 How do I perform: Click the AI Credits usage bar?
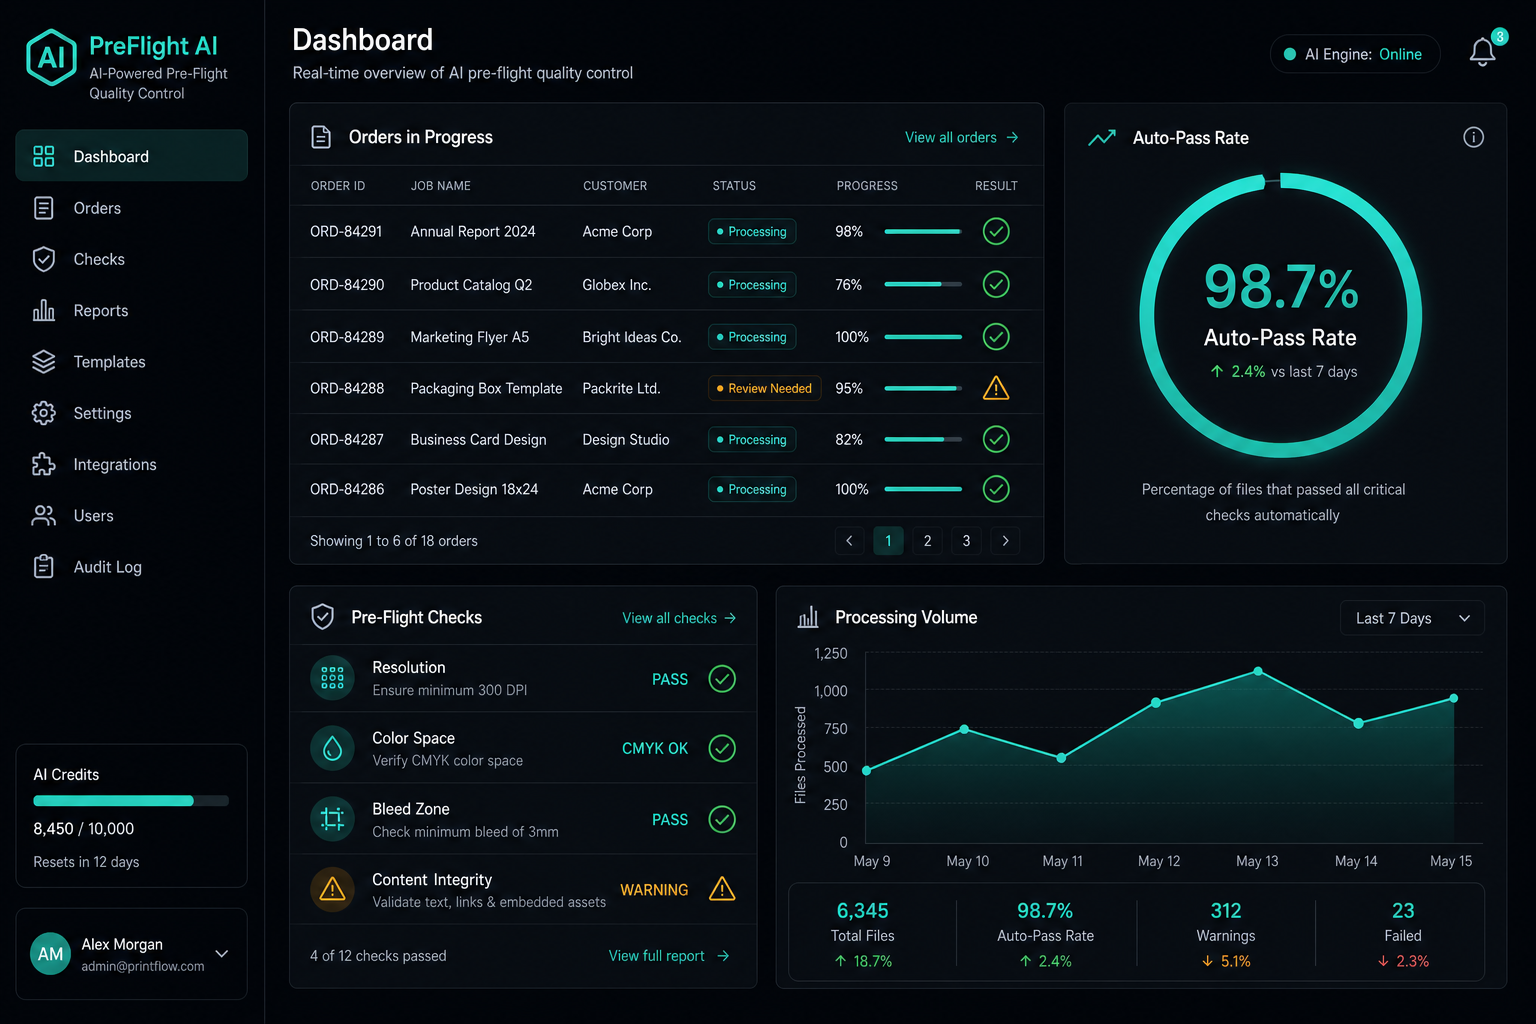point(131,801)
